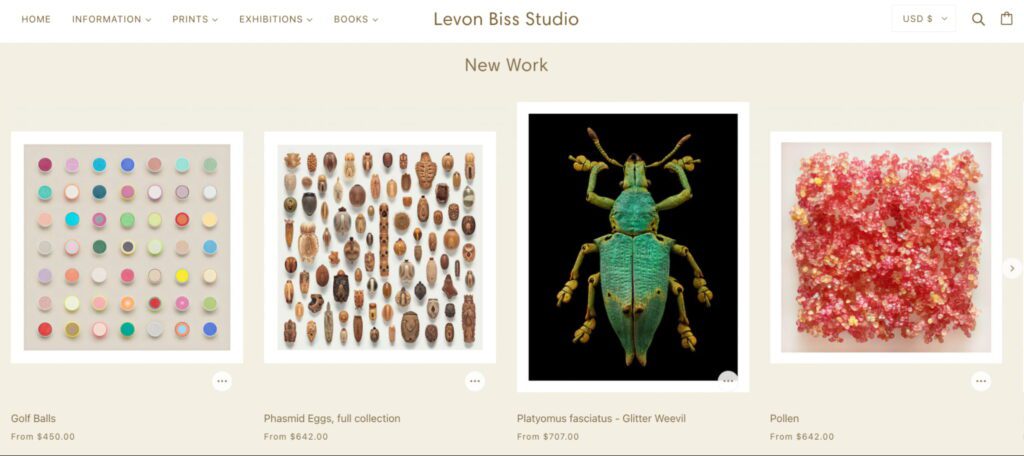The image size is (1024, 456).
Task: Advance carousel with right arrow button
Action: point(1012,268)
